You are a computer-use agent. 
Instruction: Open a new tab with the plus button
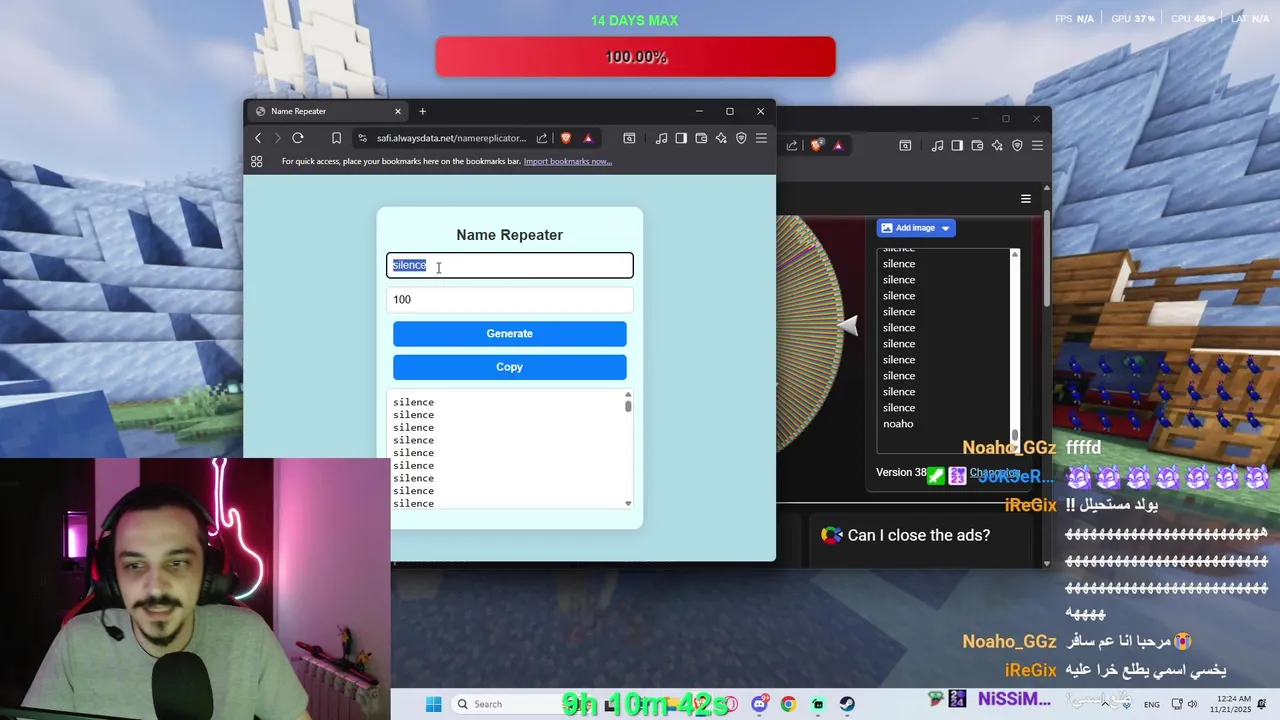422,111
